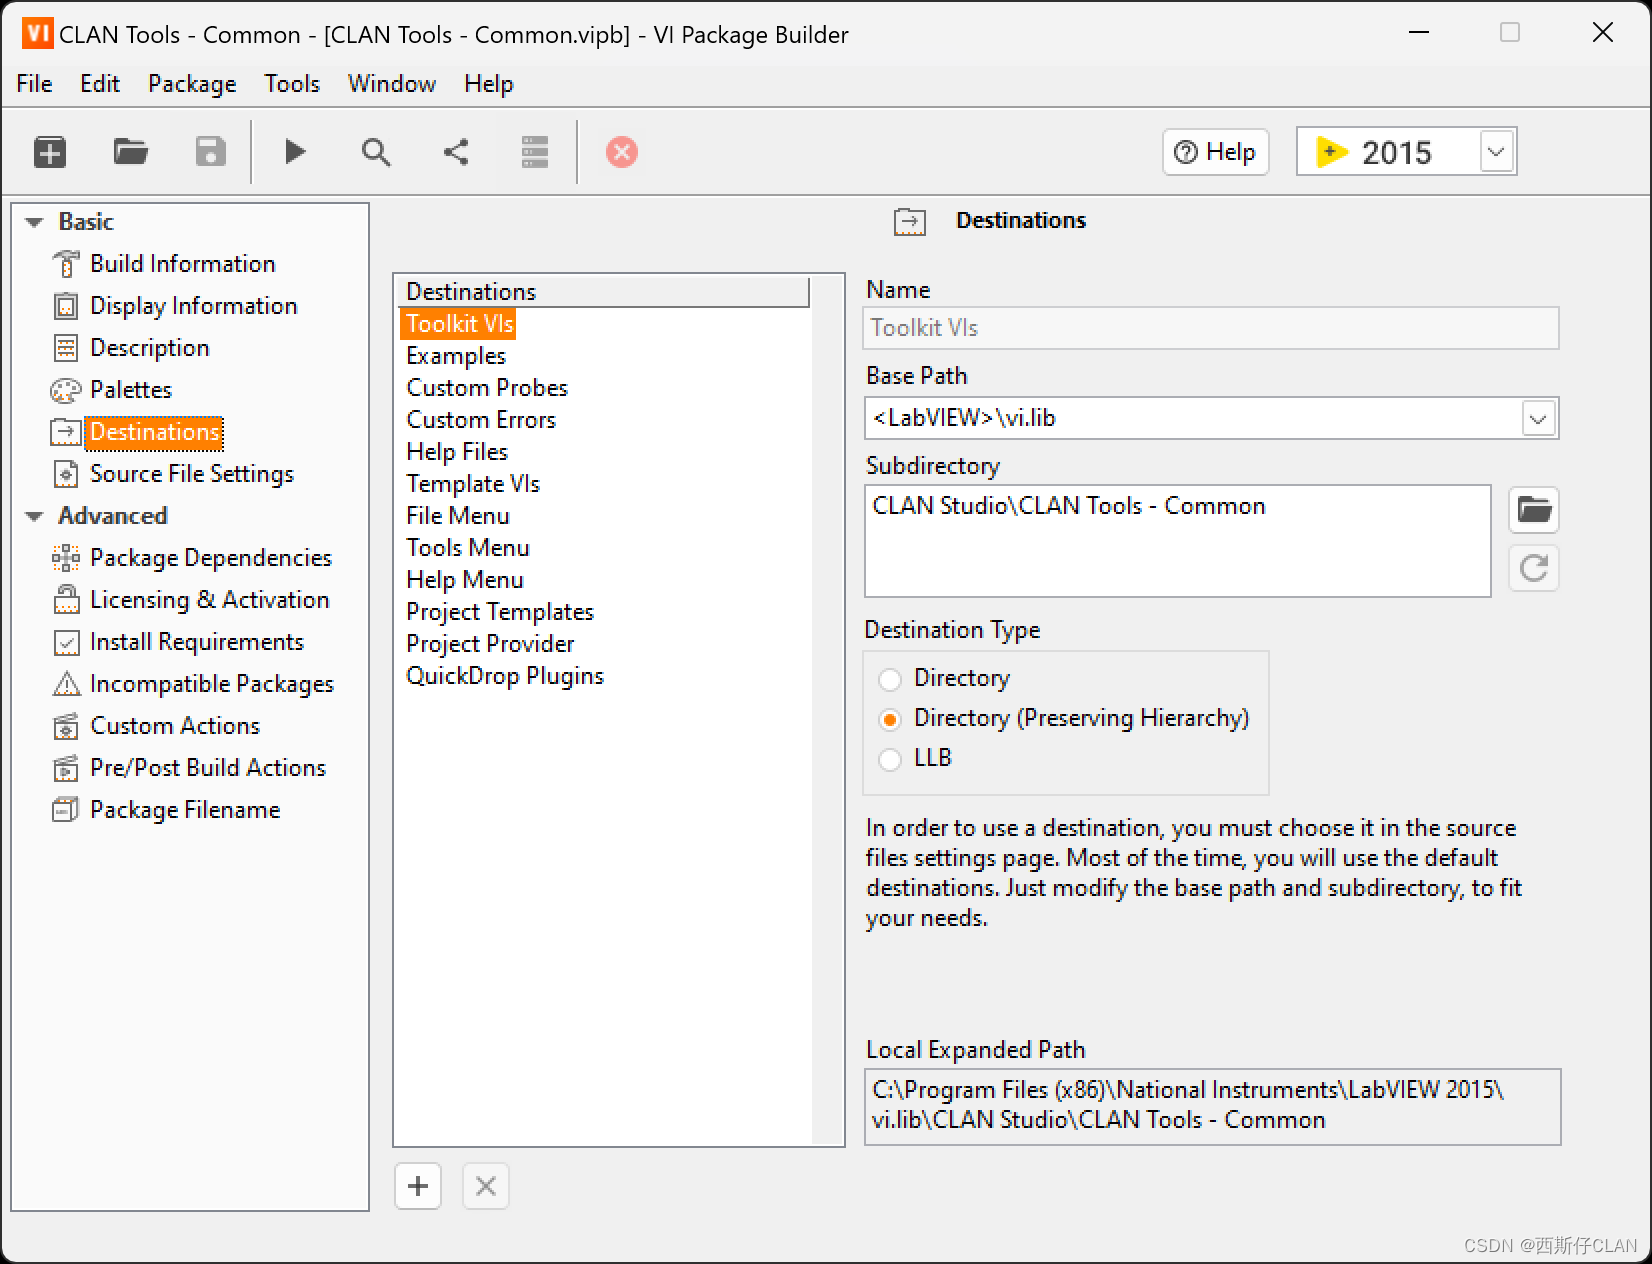Click the Help button
The width and height of the screenshot is (1652, 1264).
point(1215,151)
